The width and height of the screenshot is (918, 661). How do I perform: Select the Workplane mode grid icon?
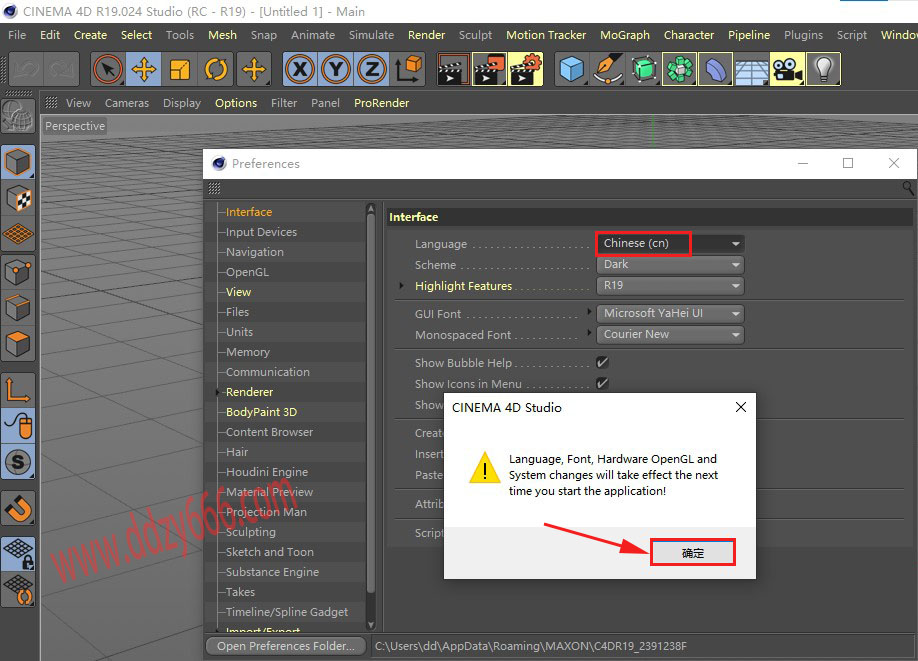coord(18,234)
